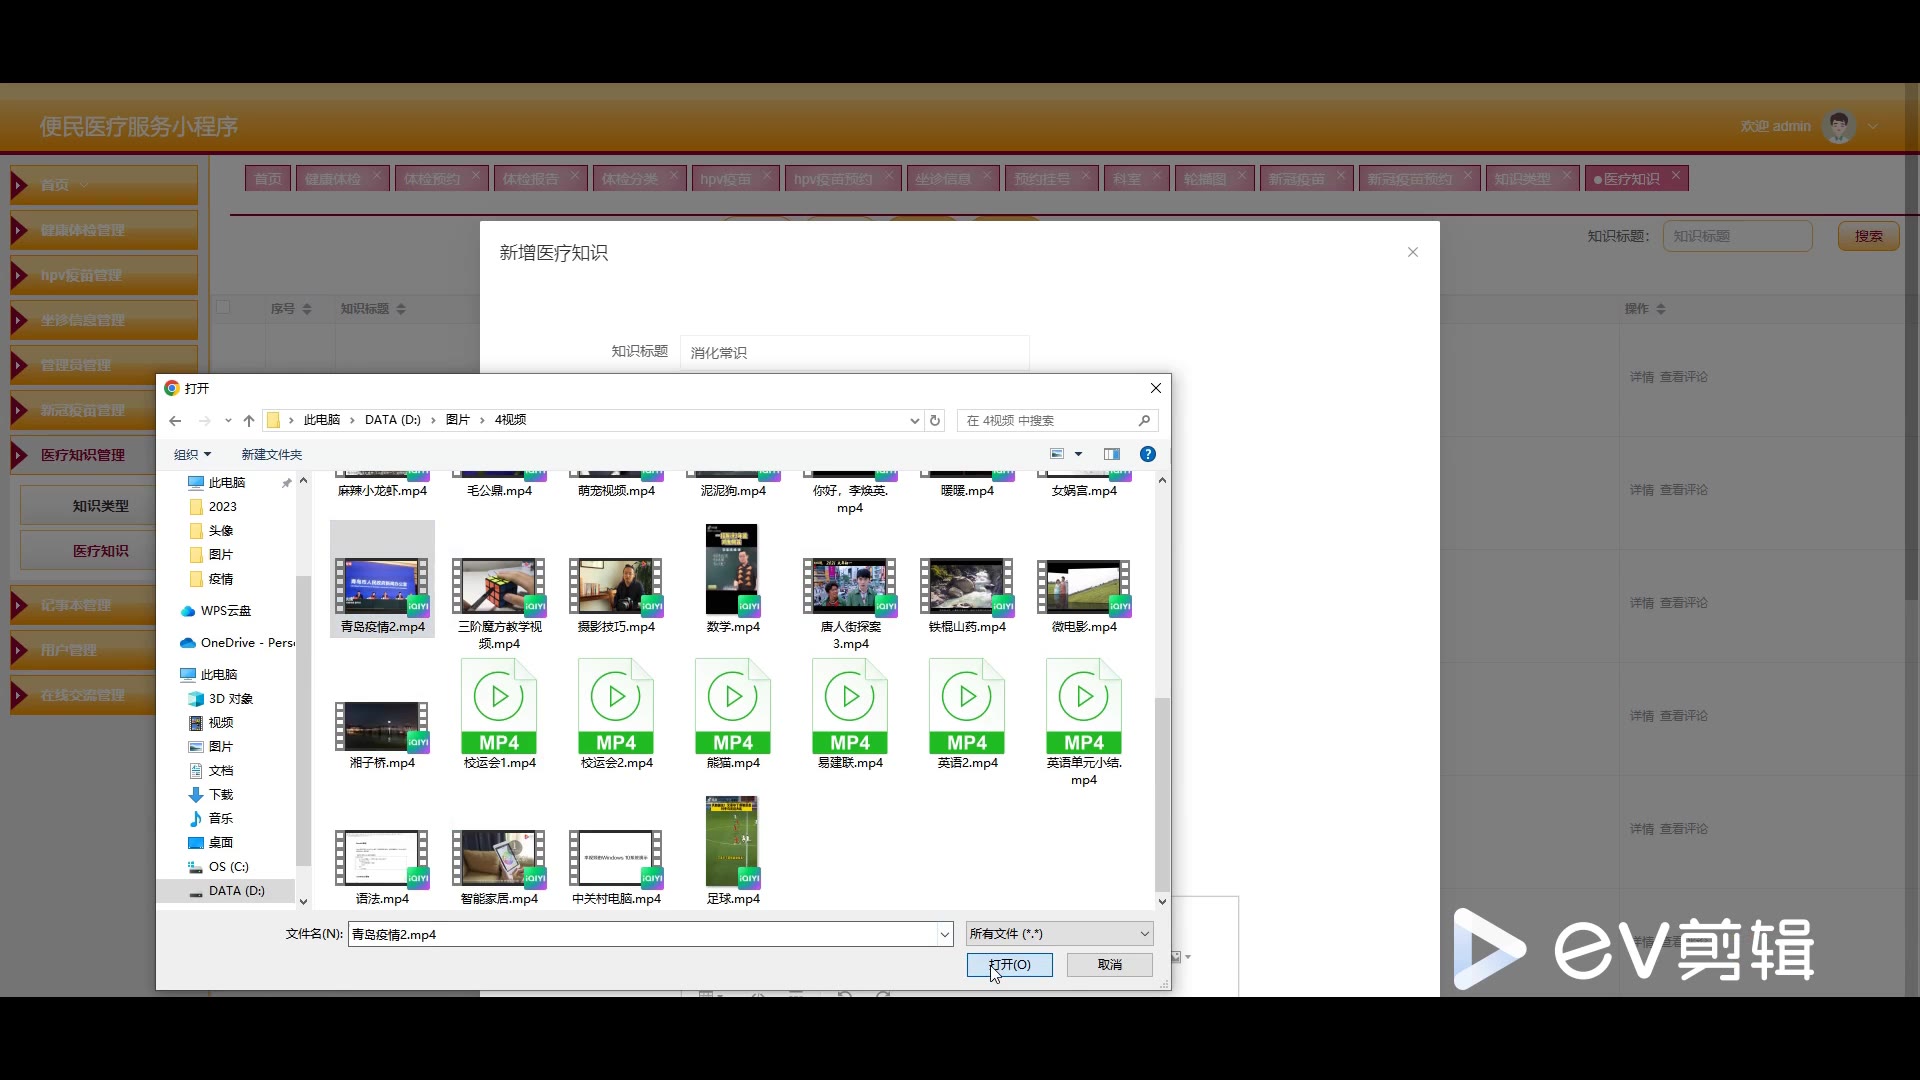Expand the file name history dropdown
Screen dimensions: 1920x1080
(x=944, y=935)
